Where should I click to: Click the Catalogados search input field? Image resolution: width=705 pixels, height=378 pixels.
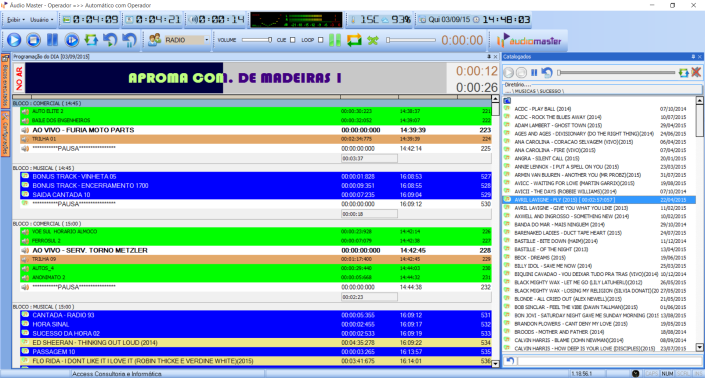609,361
